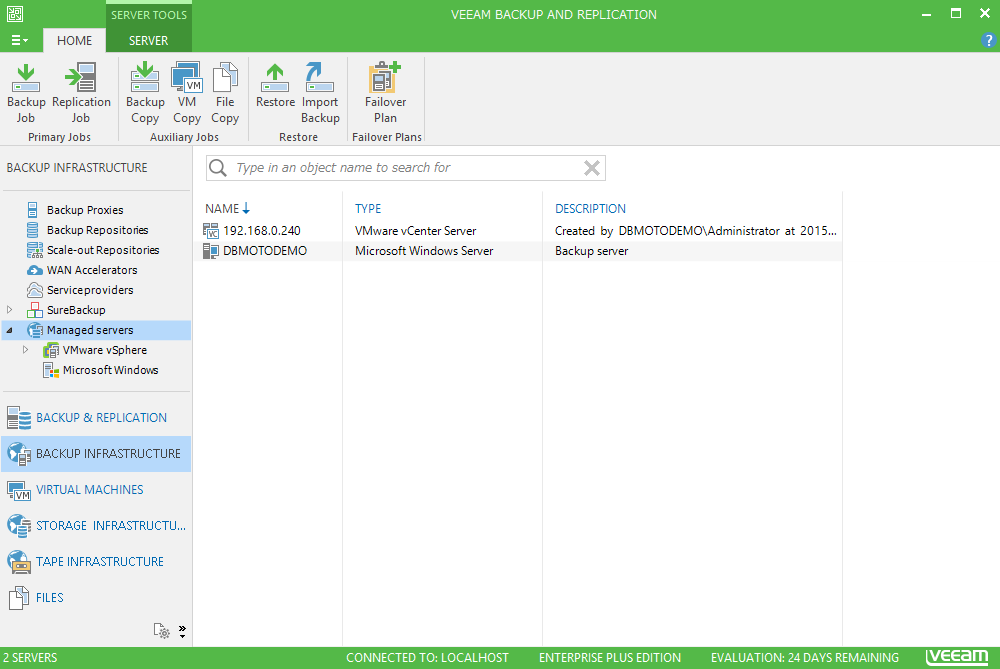Open the Virtual Machines view
This screenshot has height=669, width=1000.
(96, 490)
